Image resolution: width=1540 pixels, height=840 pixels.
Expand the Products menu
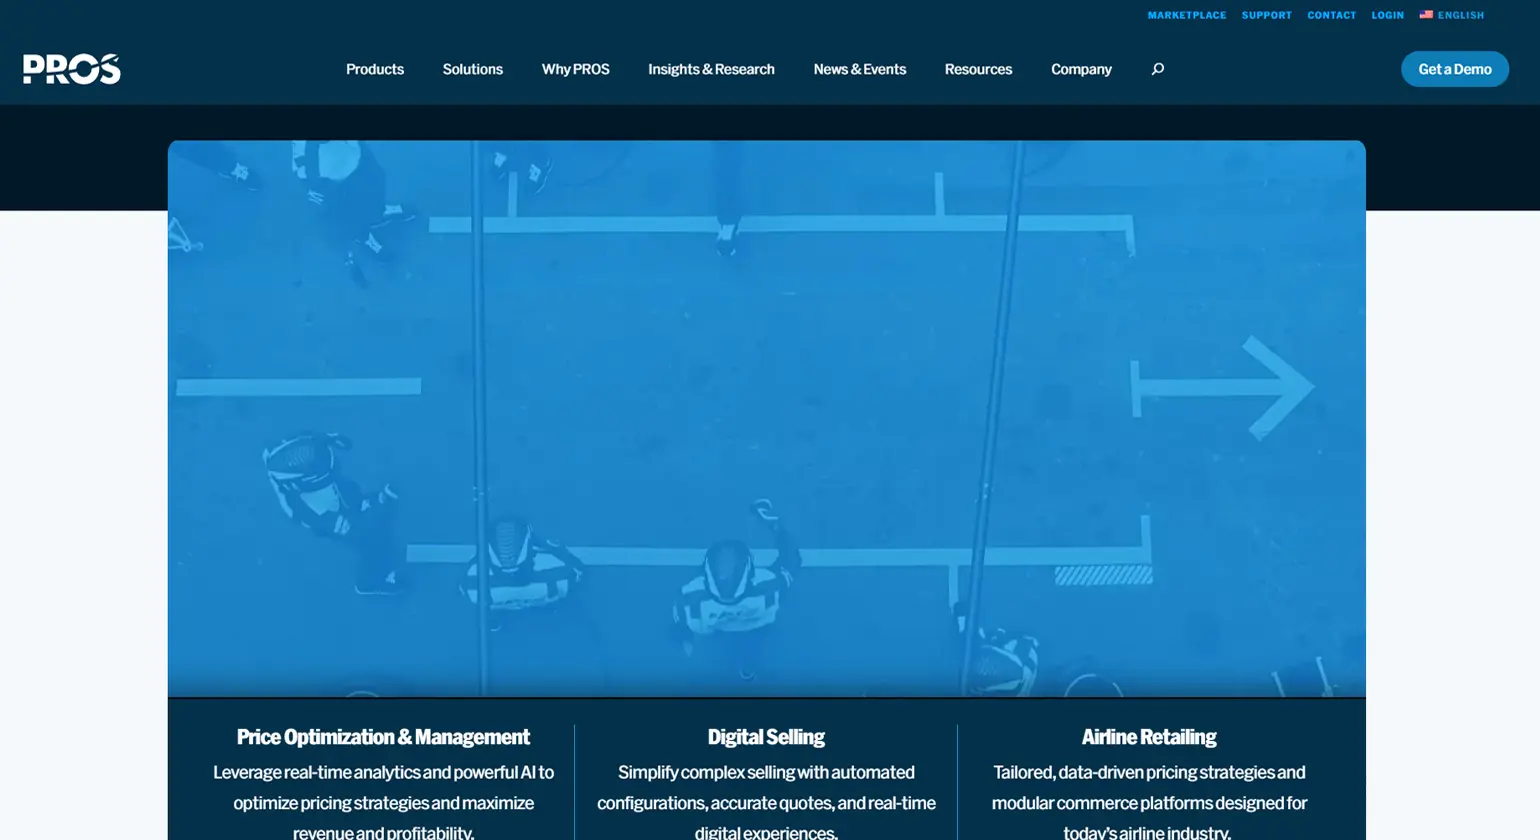click(x=375, y=69)
